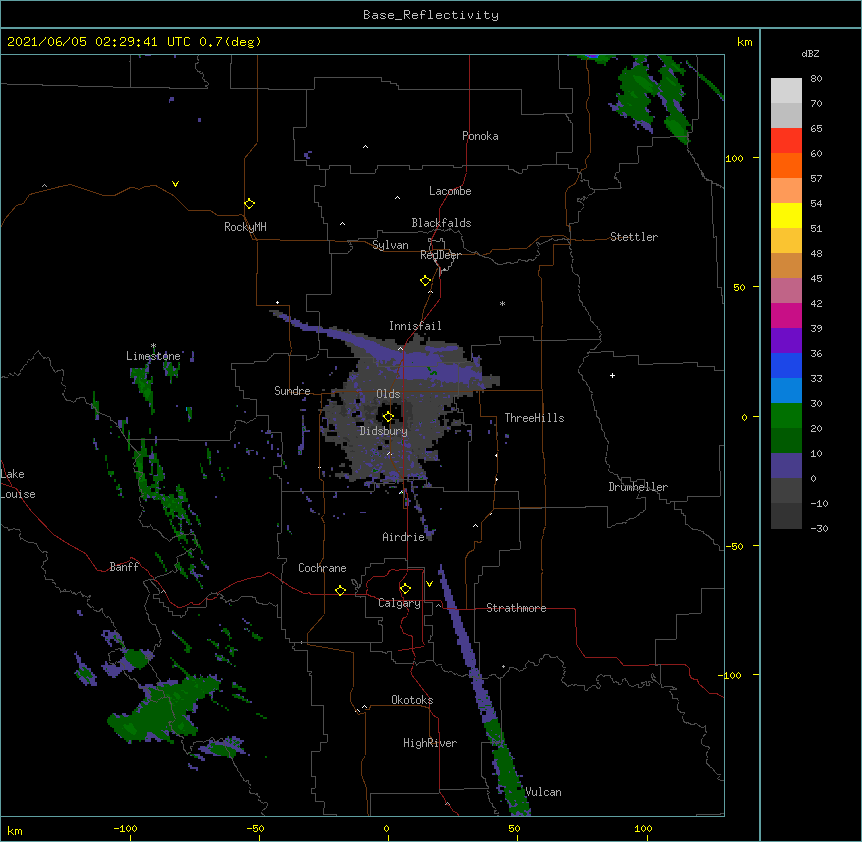
Task: Select the Strathmore city label
Action: [516, 608]
